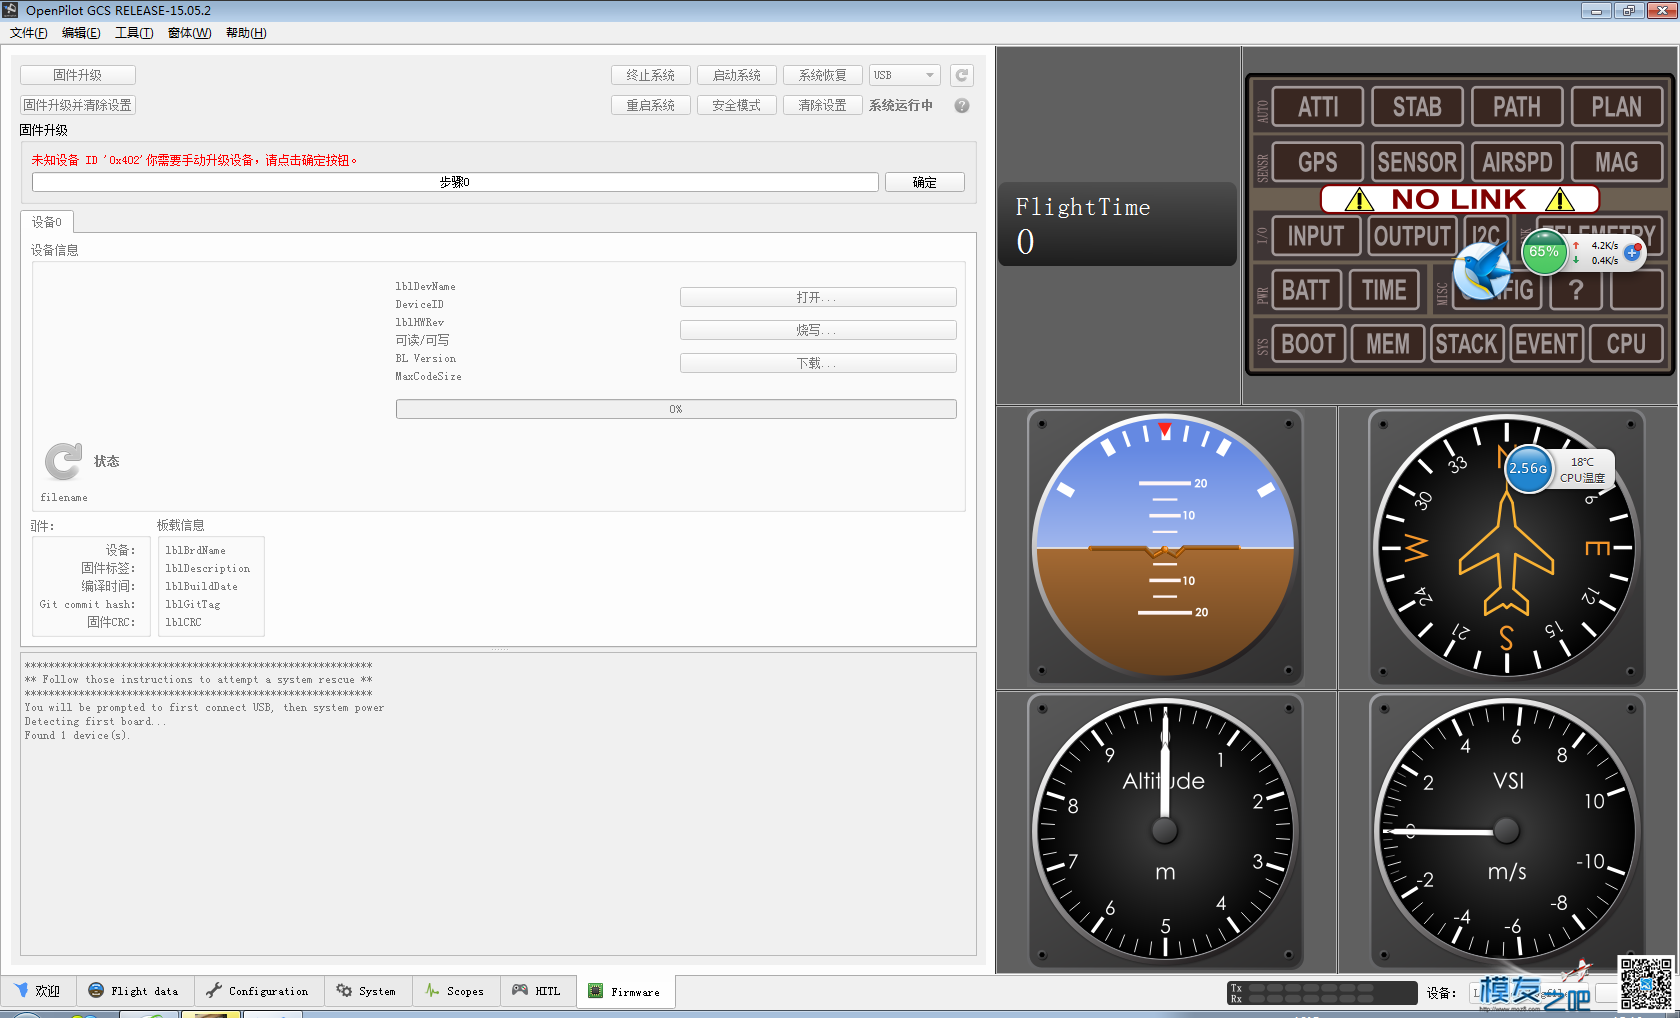The image size is (1680, 1018).
Task: Click the 2.56G memory bubble
Action: pos(1528,468)
